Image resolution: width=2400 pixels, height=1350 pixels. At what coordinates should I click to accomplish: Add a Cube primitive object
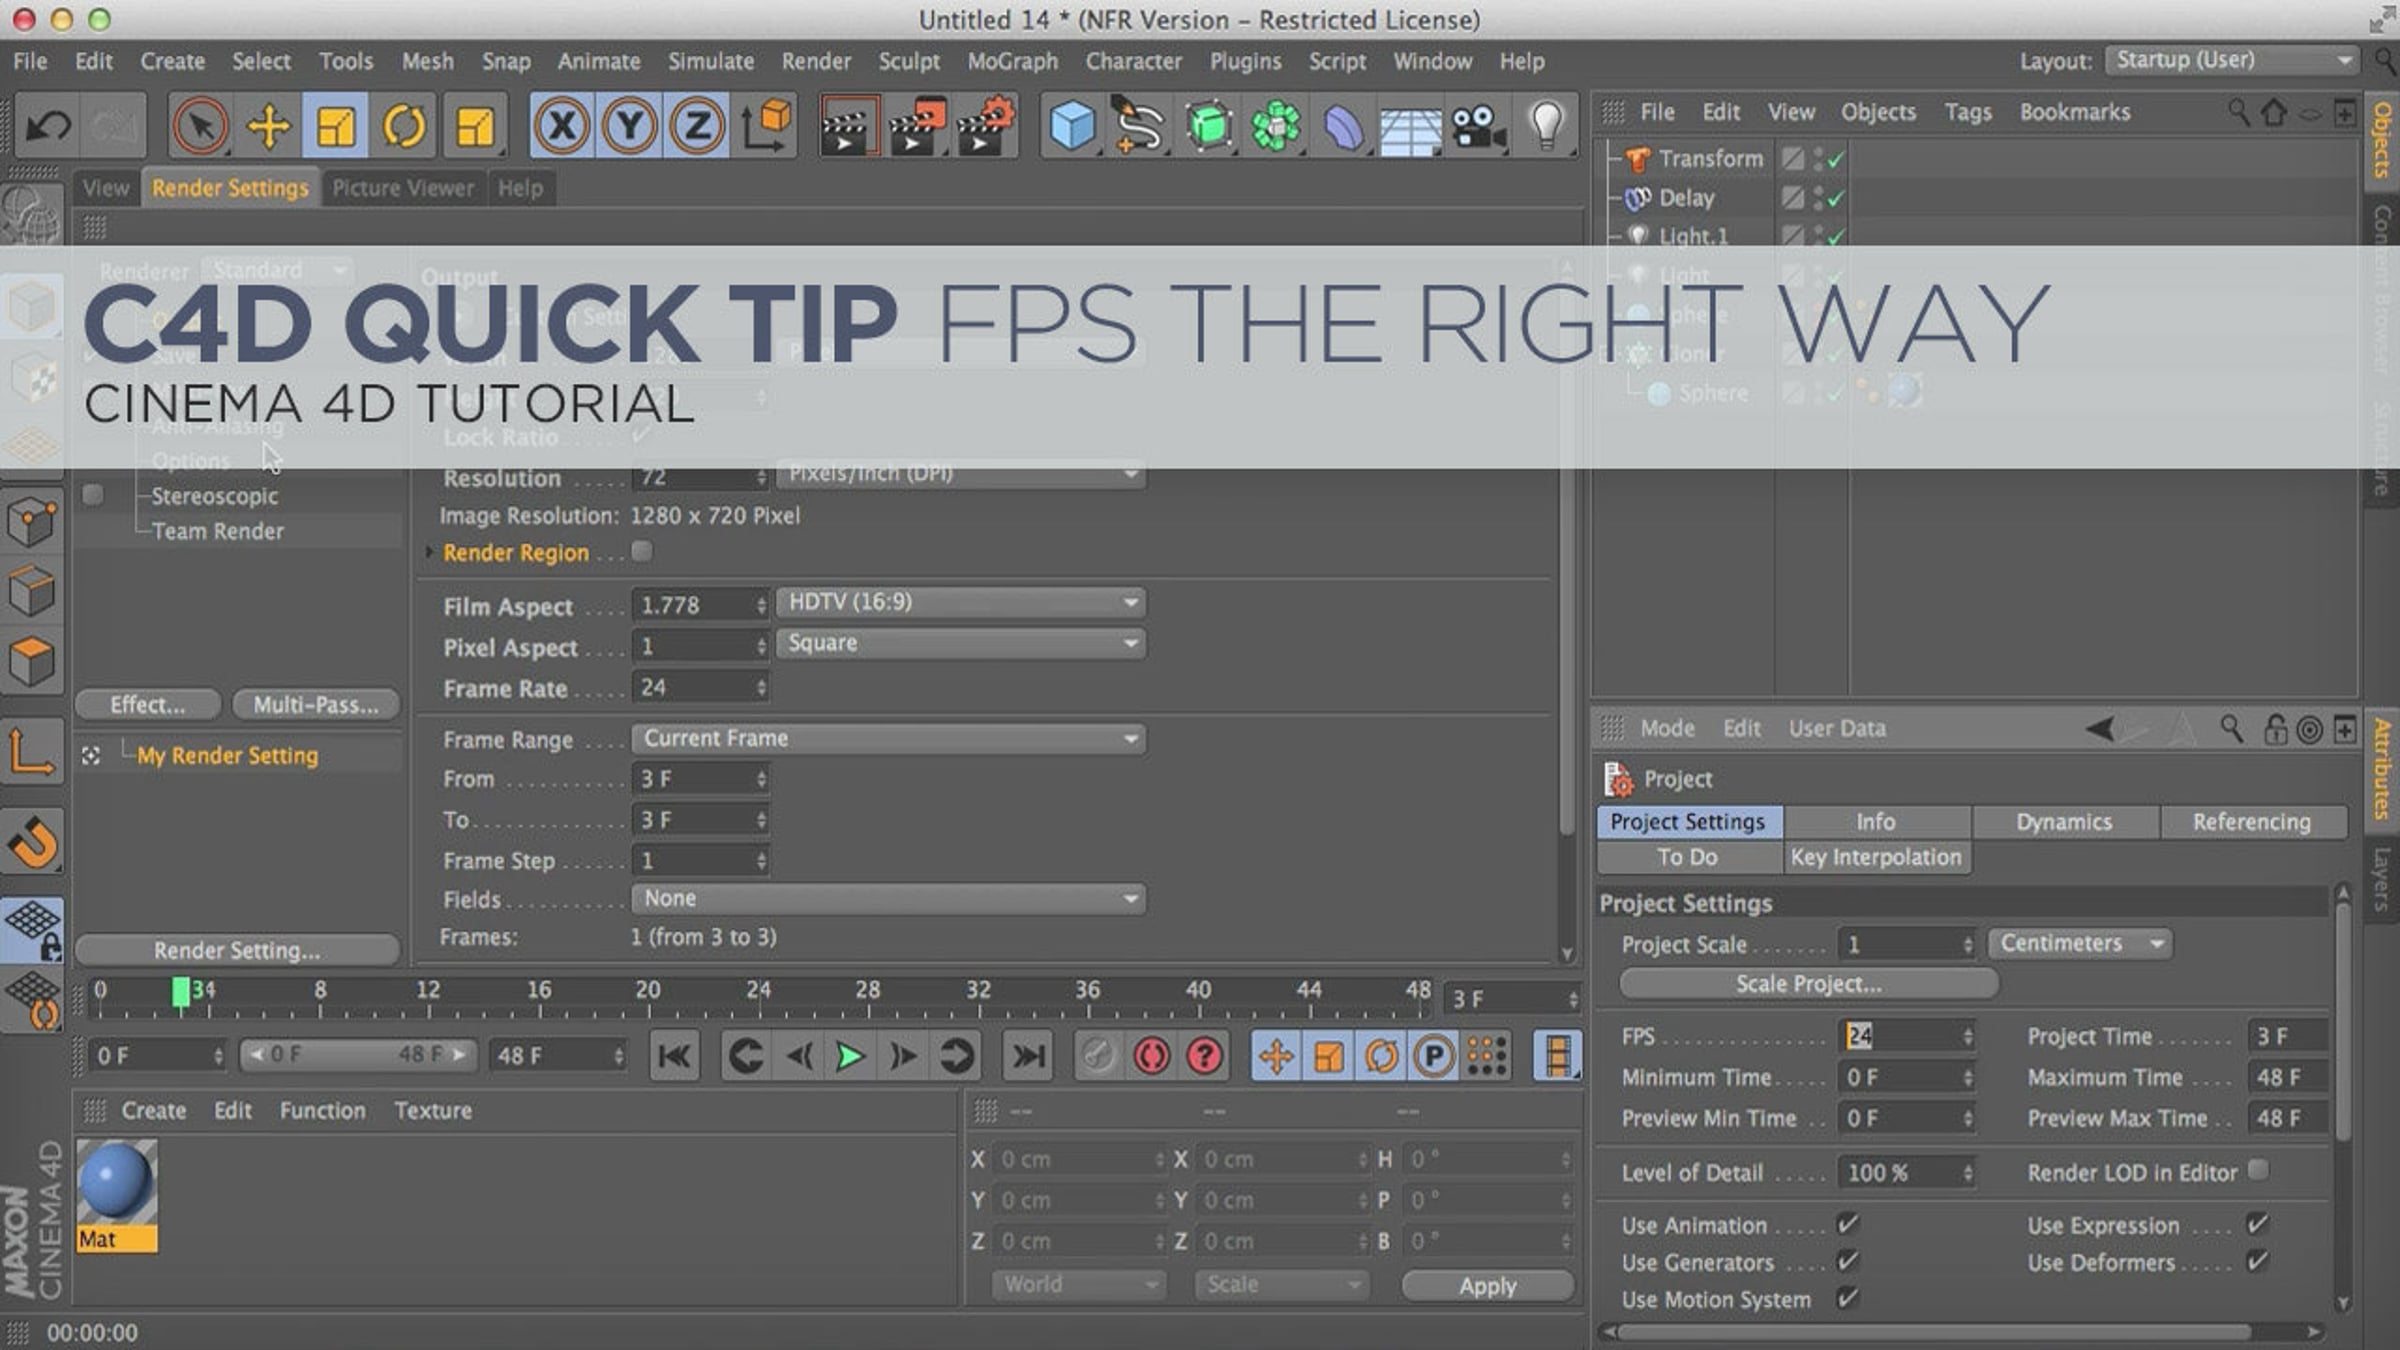tap(1072, 126)
